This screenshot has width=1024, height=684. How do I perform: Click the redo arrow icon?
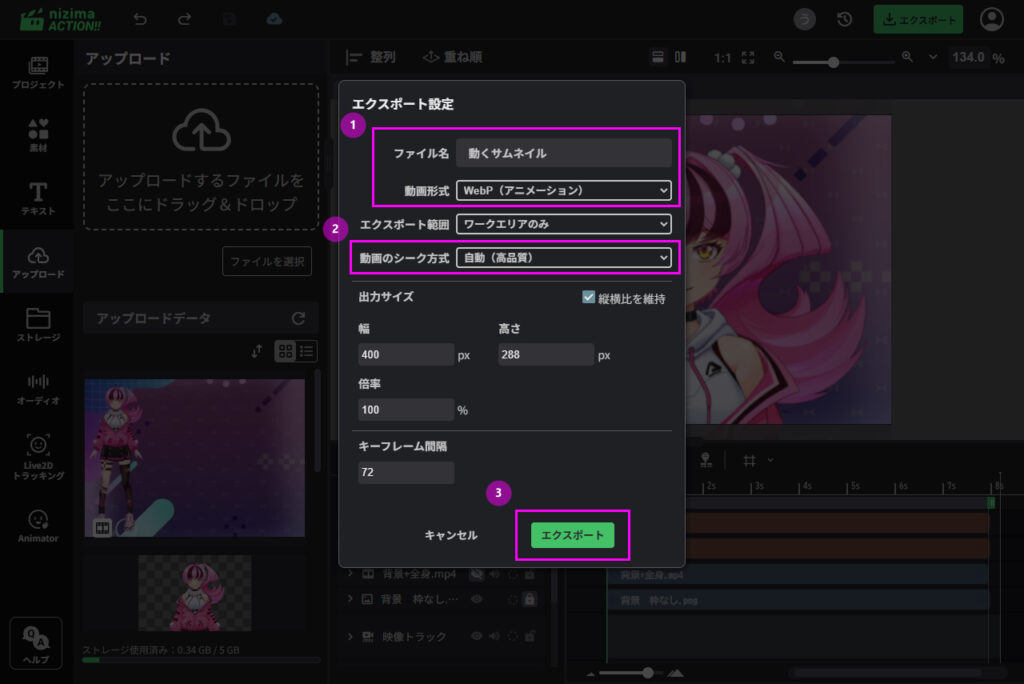click(x=184, y=19)
